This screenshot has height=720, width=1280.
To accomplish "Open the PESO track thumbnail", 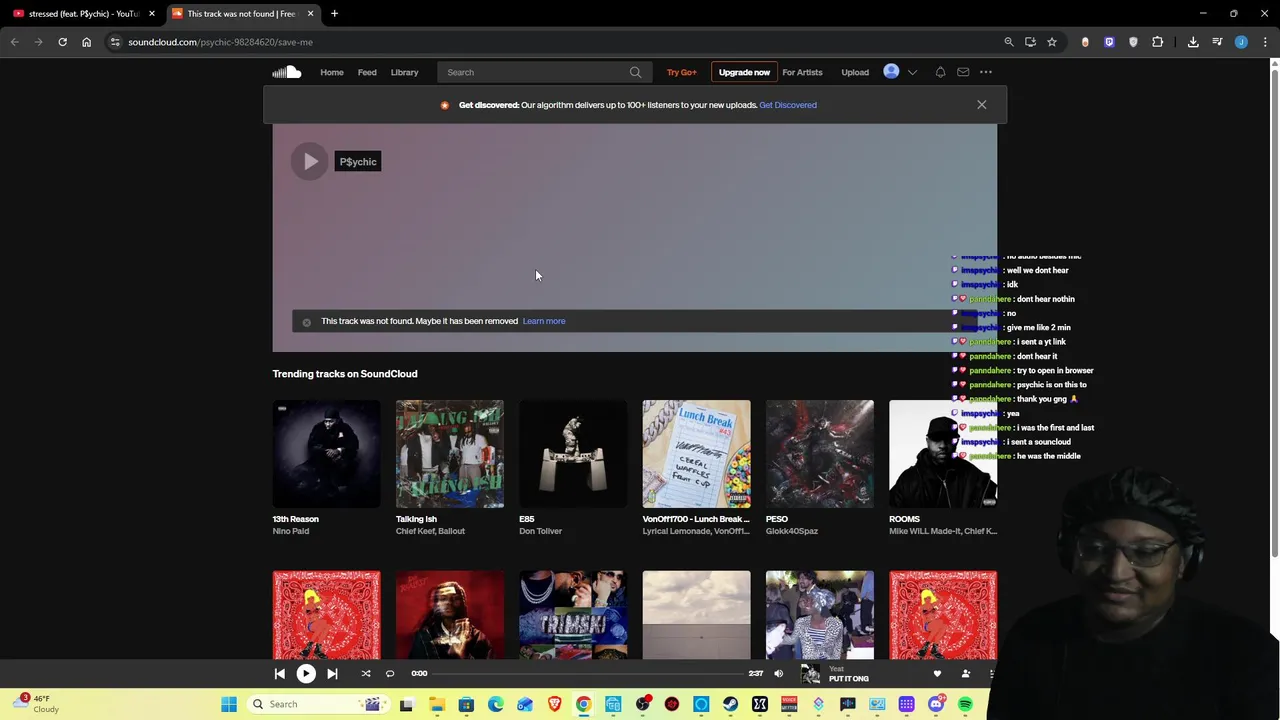I will click(820, 454).
